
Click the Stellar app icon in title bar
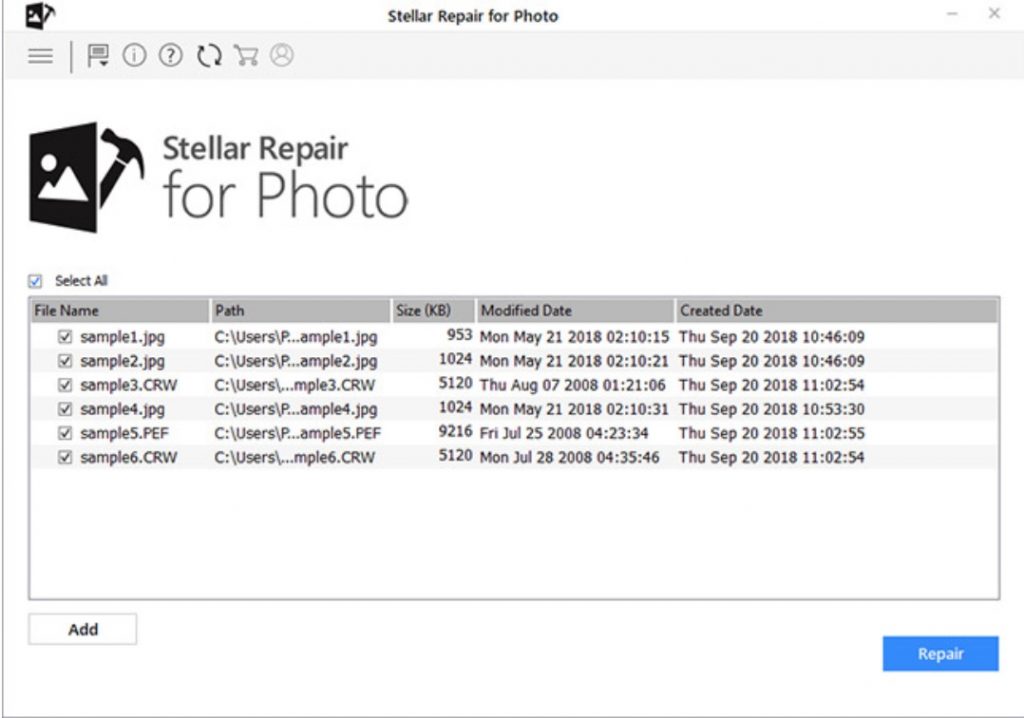tap(40, 15)
